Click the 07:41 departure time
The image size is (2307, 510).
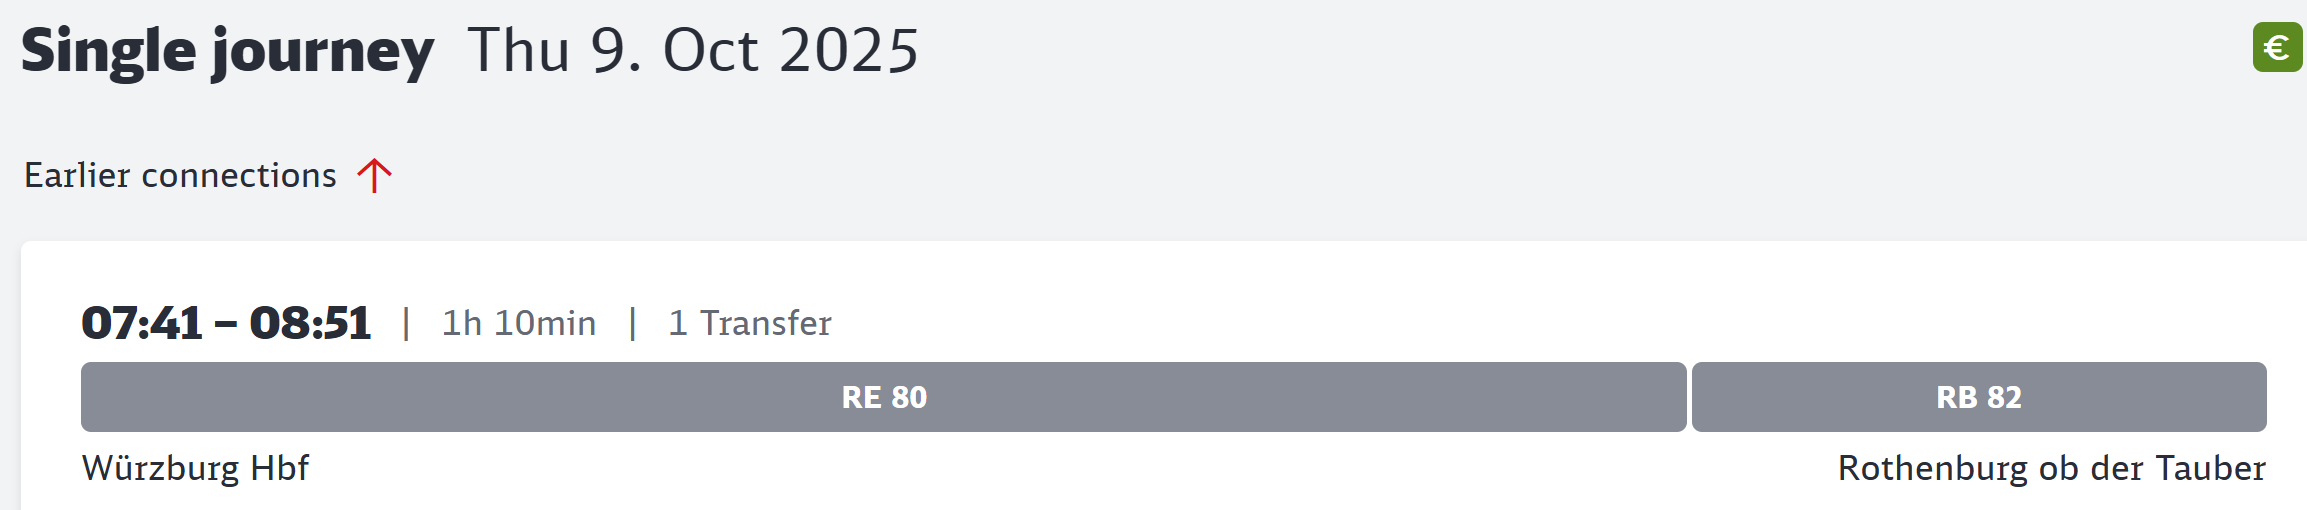click(142, 323)
